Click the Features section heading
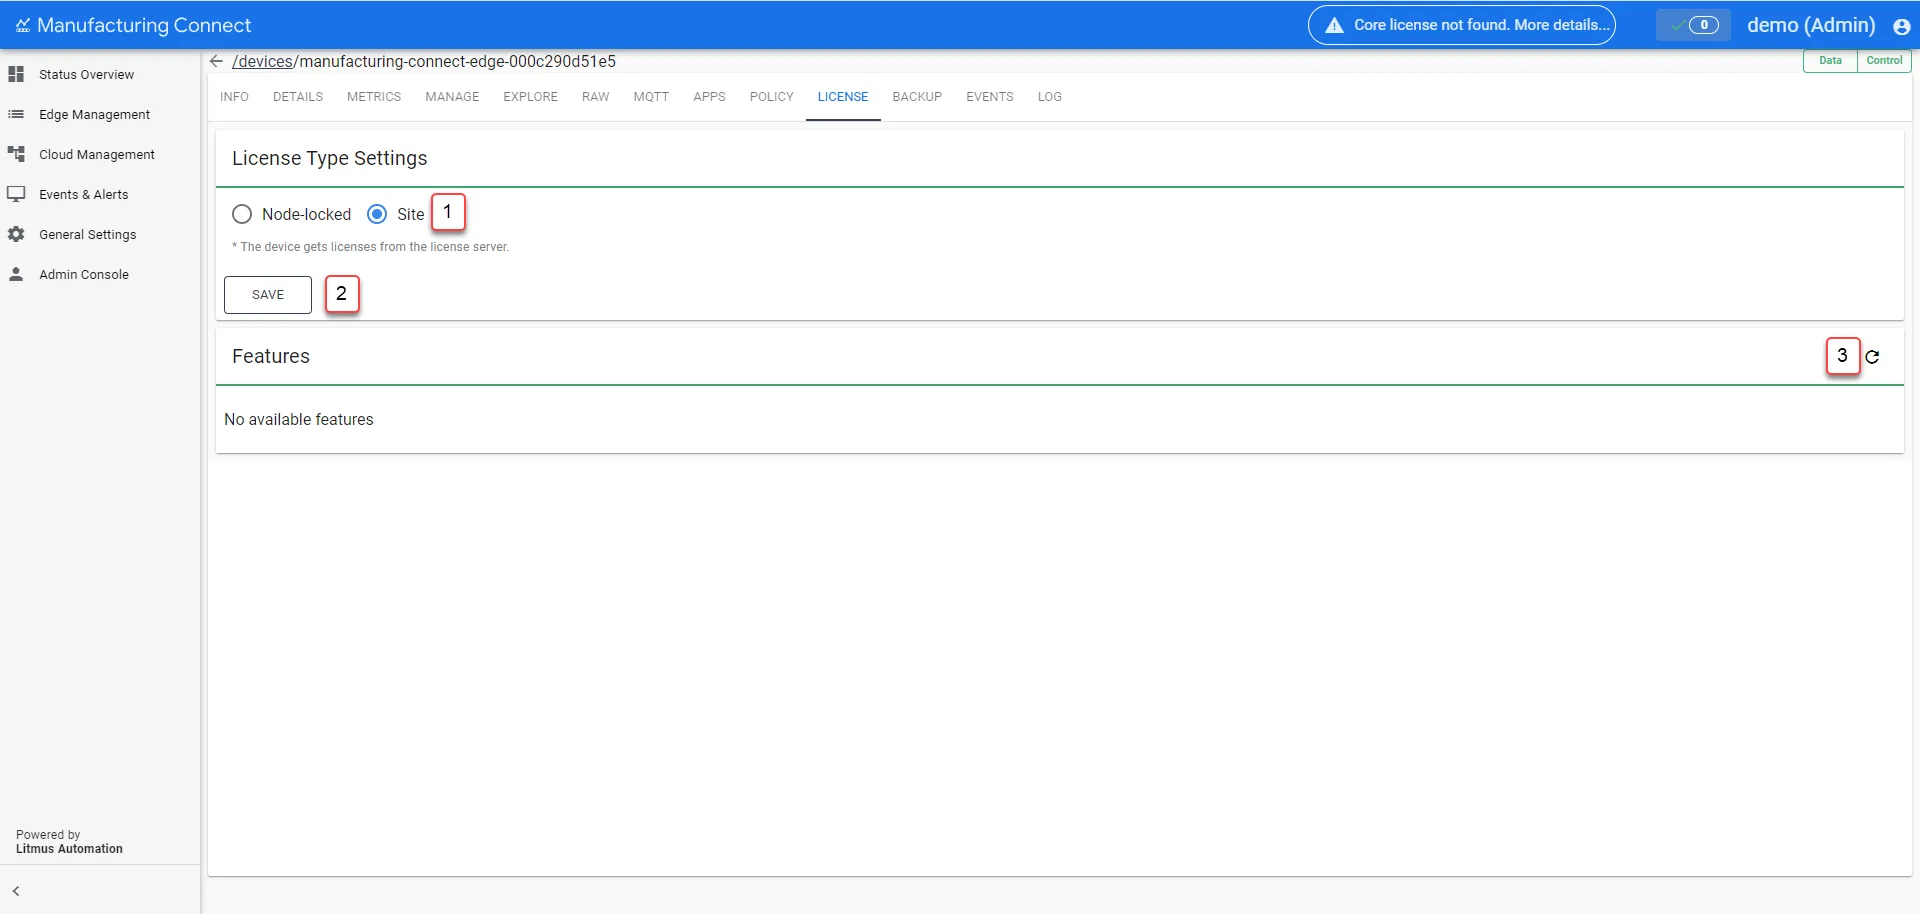The width and height of the screenshot is (1920, 914). coord(271,356)
